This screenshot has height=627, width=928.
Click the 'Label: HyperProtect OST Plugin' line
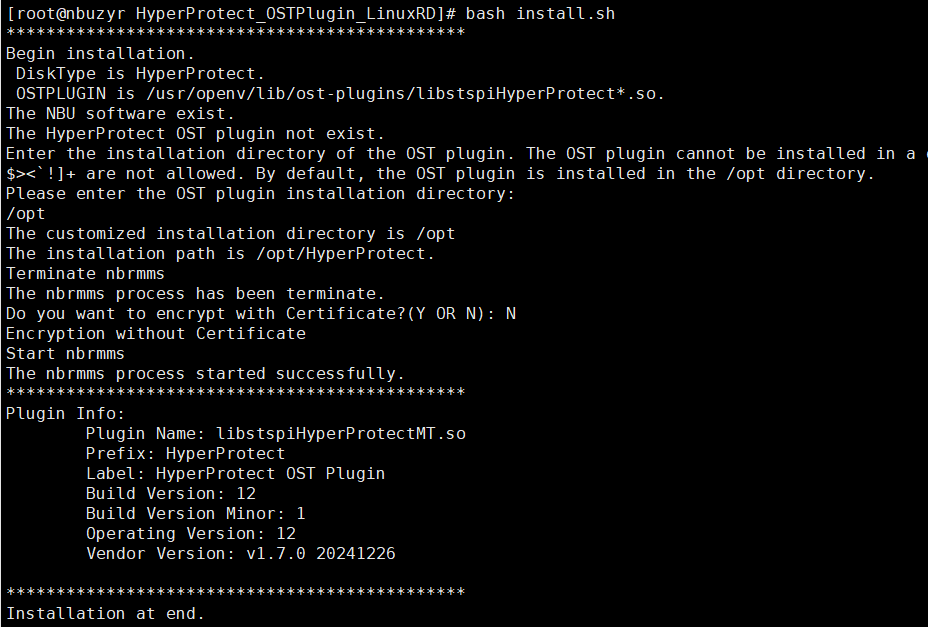(x=236, y=474)
